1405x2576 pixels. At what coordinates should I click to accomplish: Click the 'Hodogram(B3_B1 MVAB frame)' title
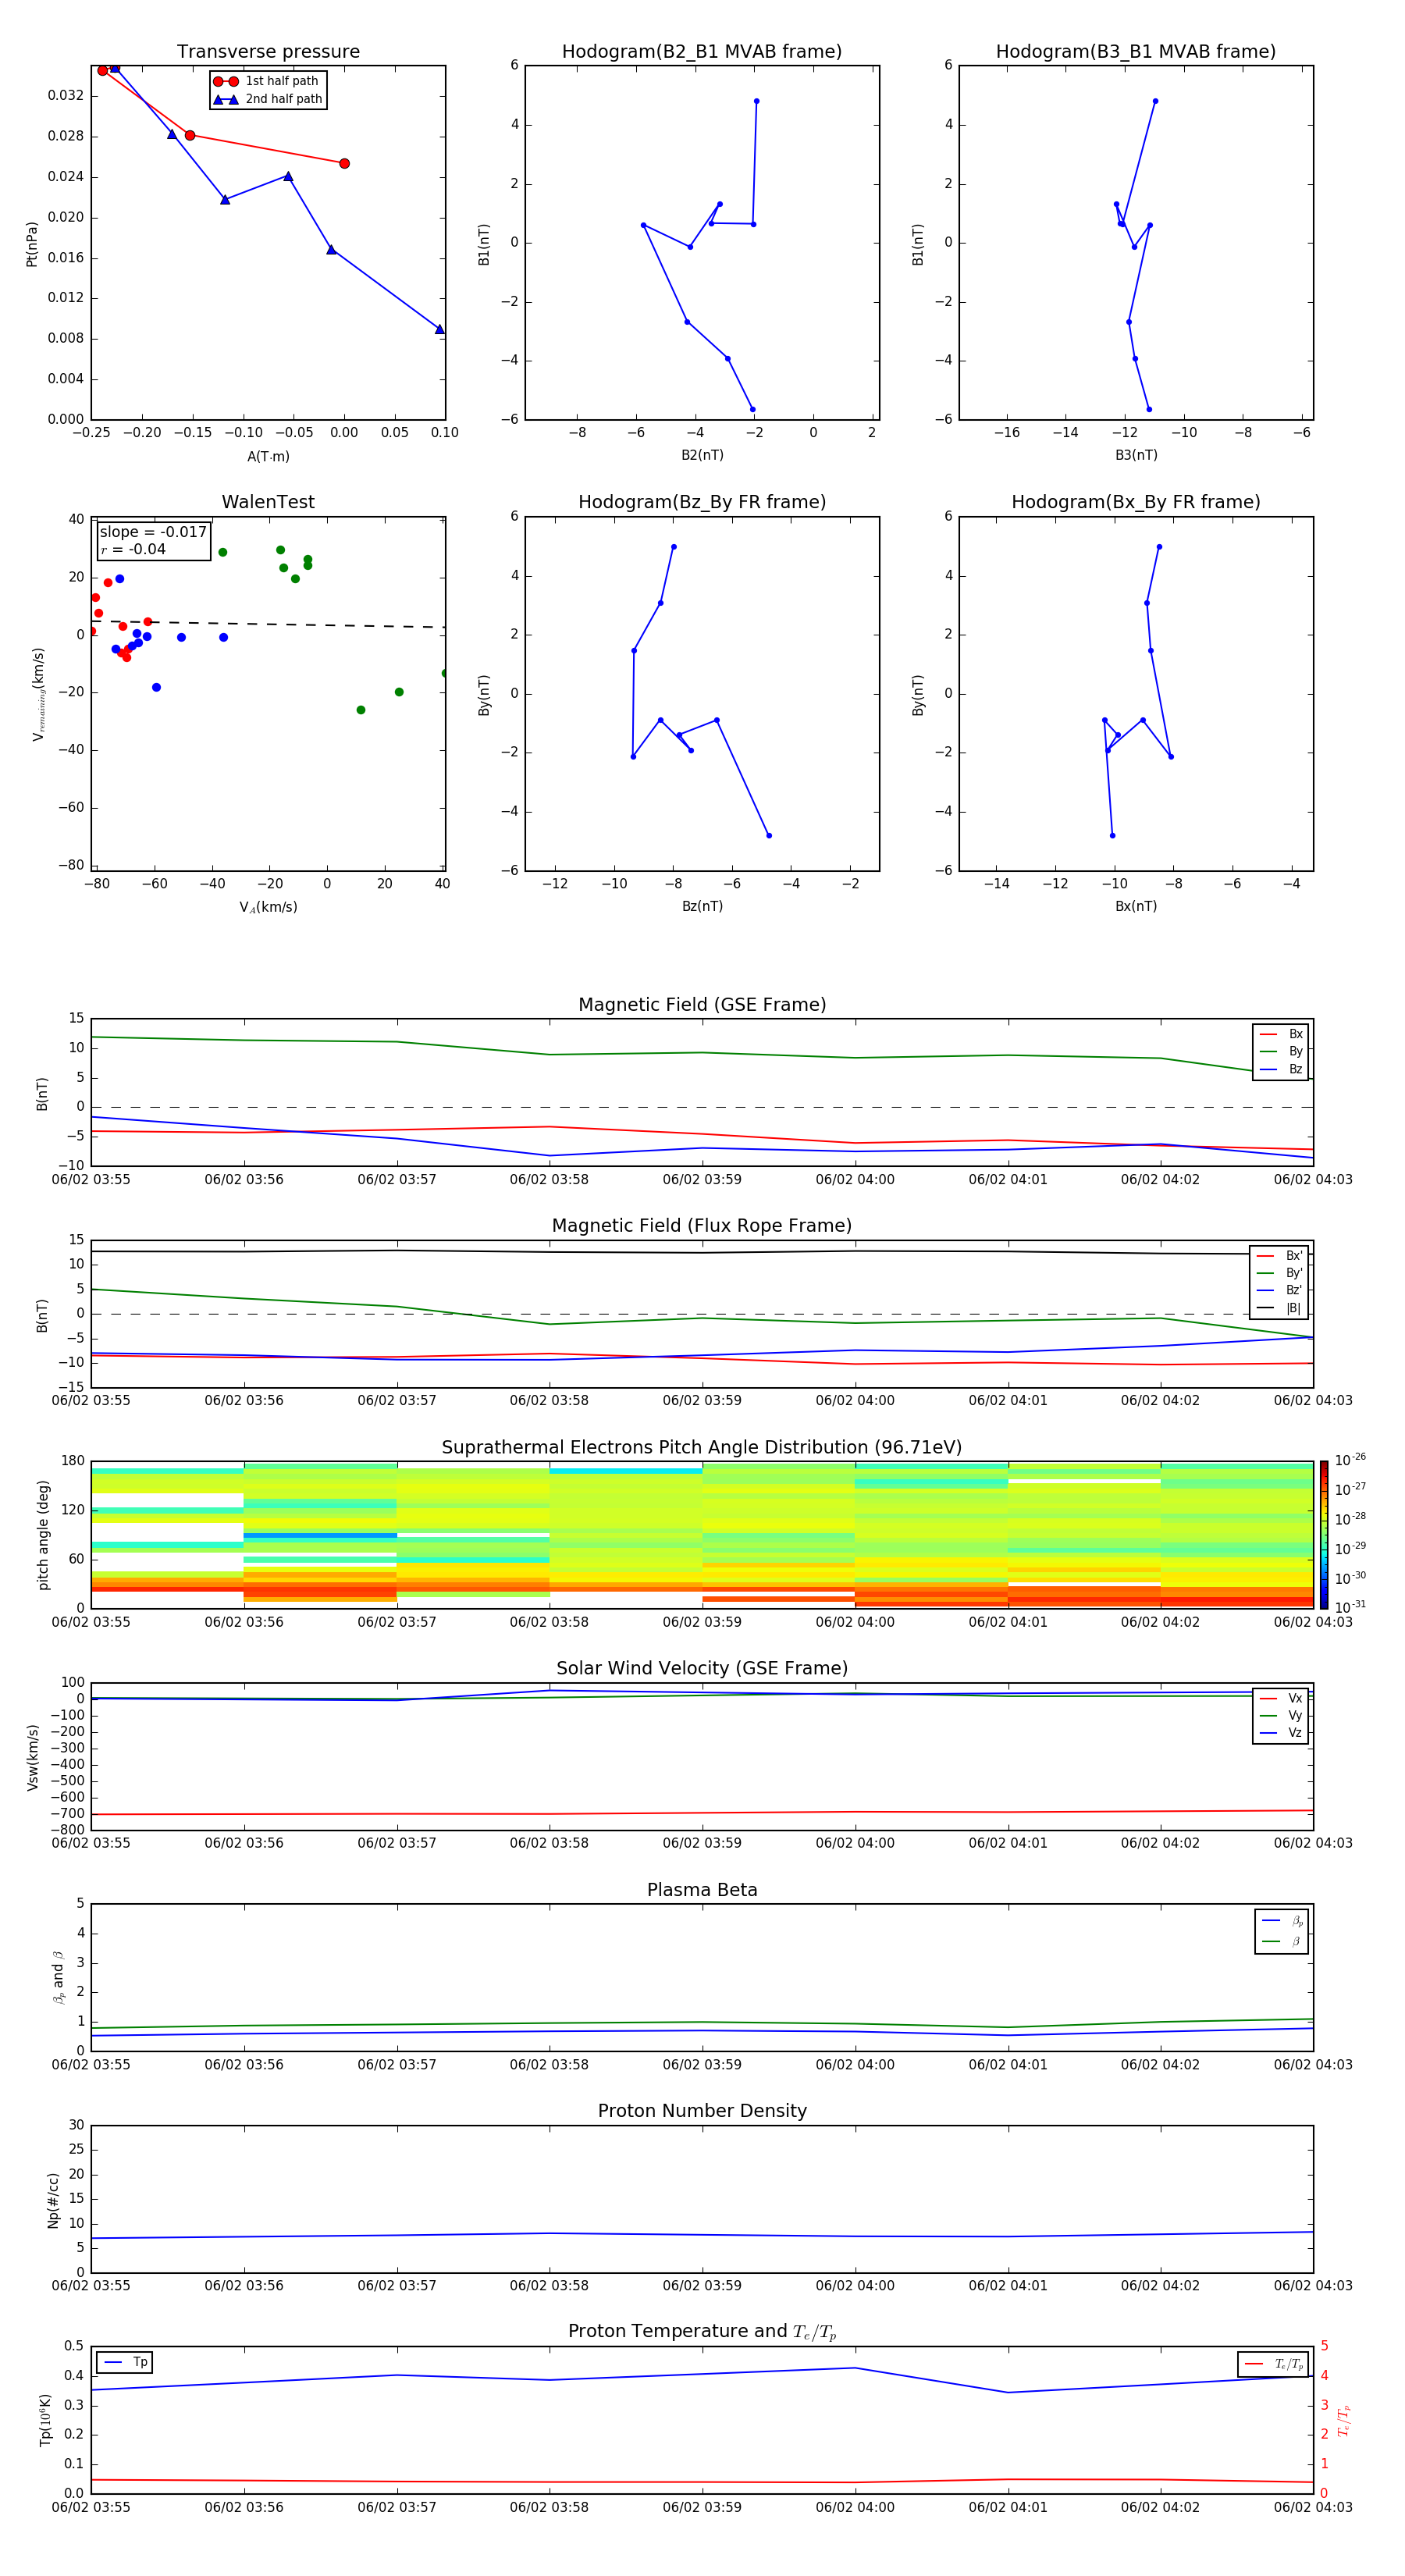pyautogui.click(x=1136, y=52)
